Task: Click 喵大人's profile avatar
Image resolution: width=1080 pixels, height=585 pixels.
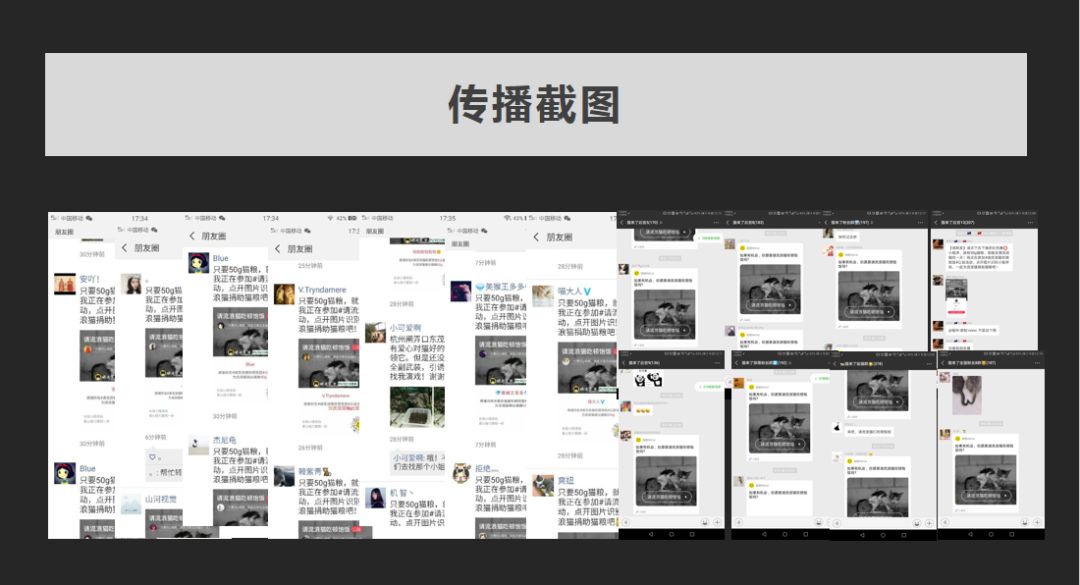Action: click(x=542, y=295)
